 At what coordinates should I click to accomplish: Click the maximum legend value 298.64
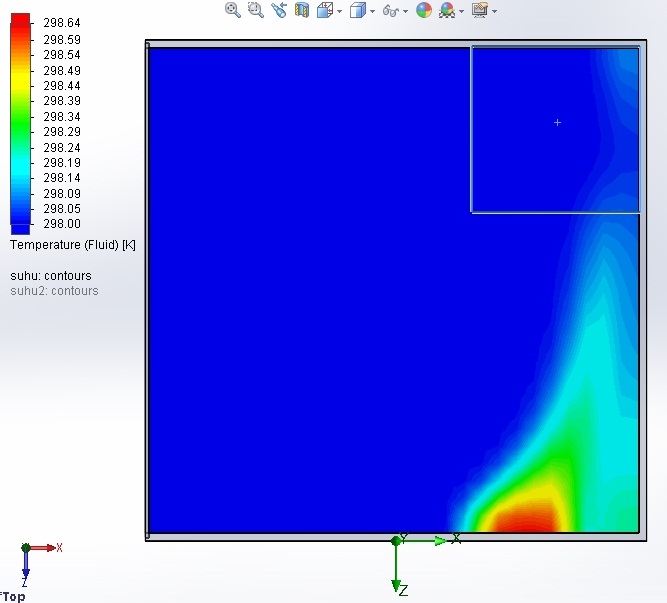tap(62, 23)
